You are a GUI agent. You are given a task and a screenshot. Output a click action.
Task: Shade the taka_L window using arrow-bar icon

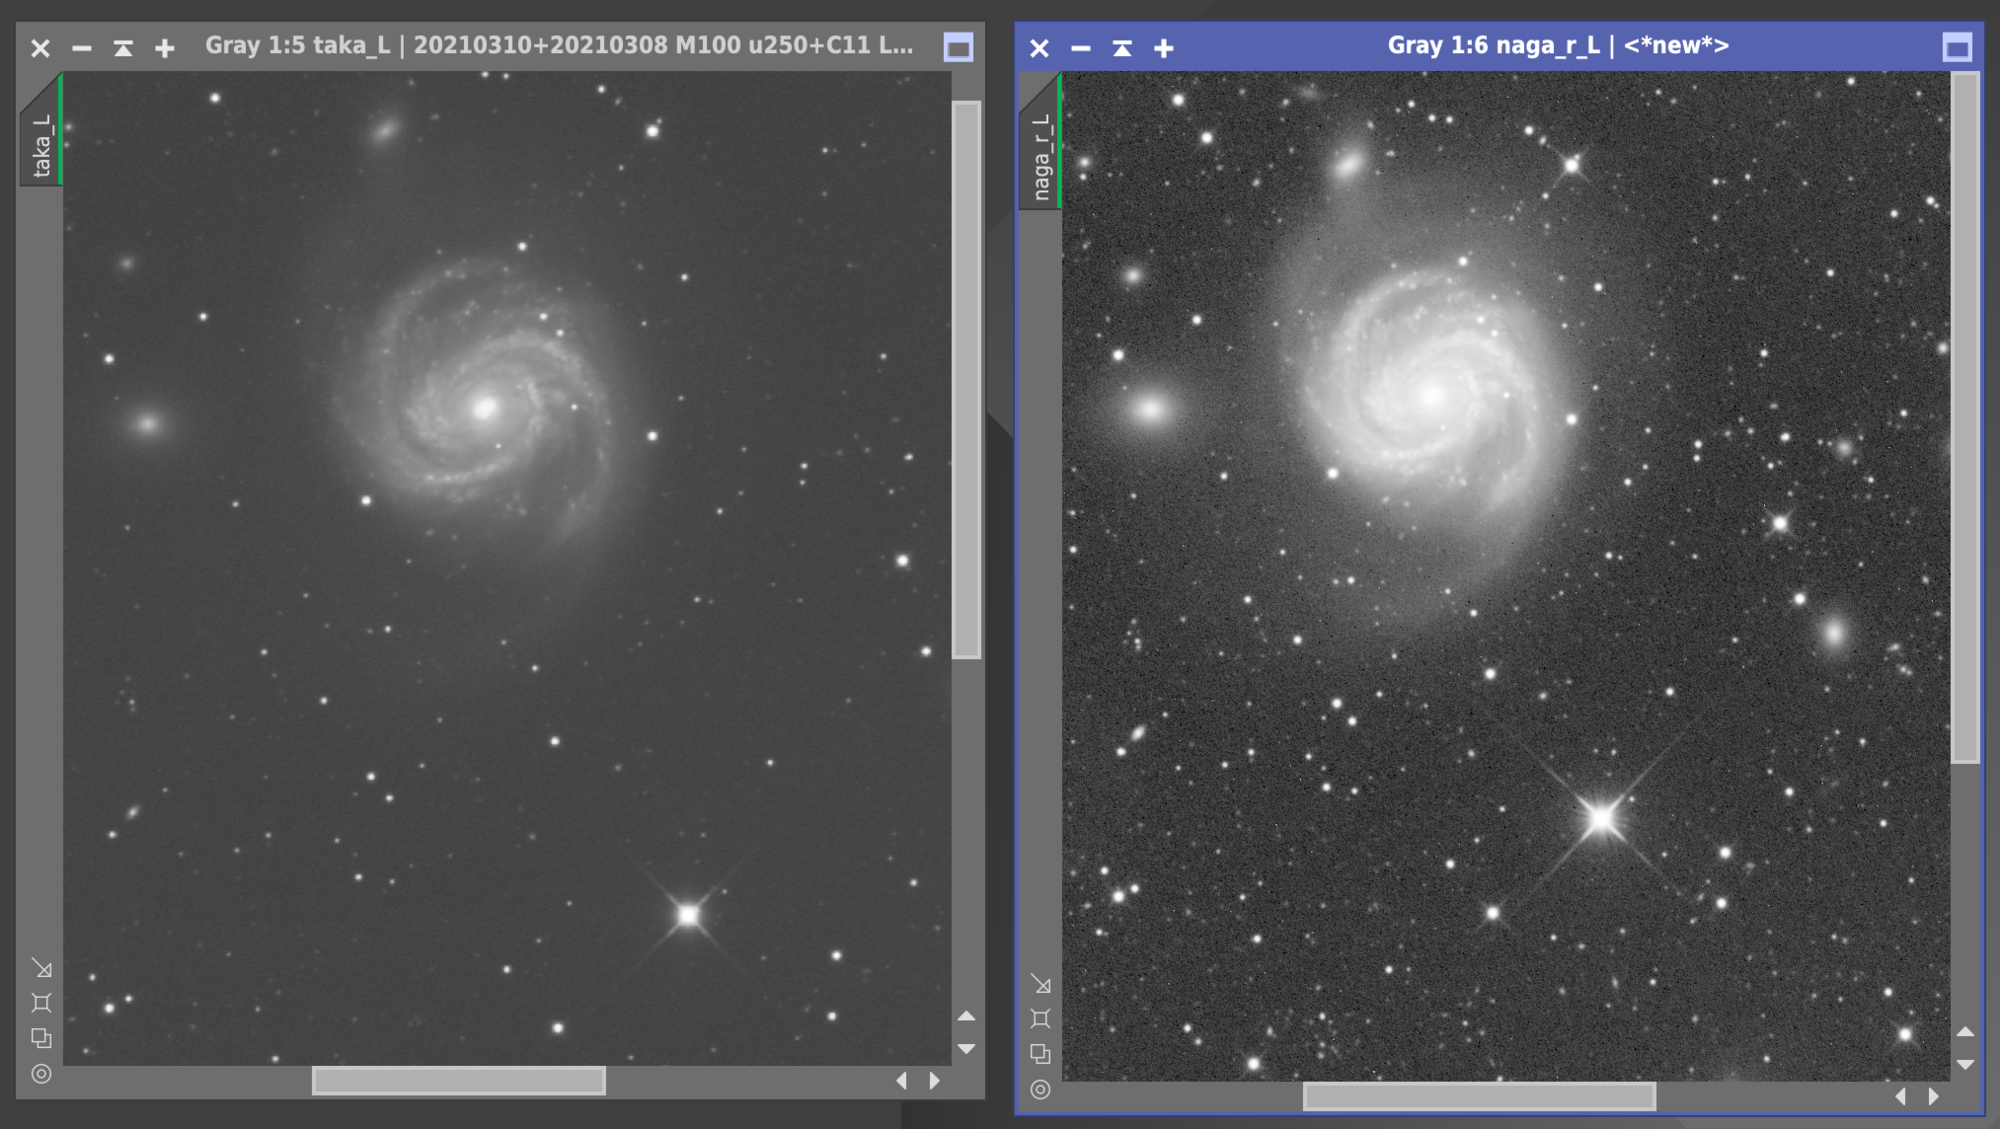pyautogui.click(x=123, y=48)
